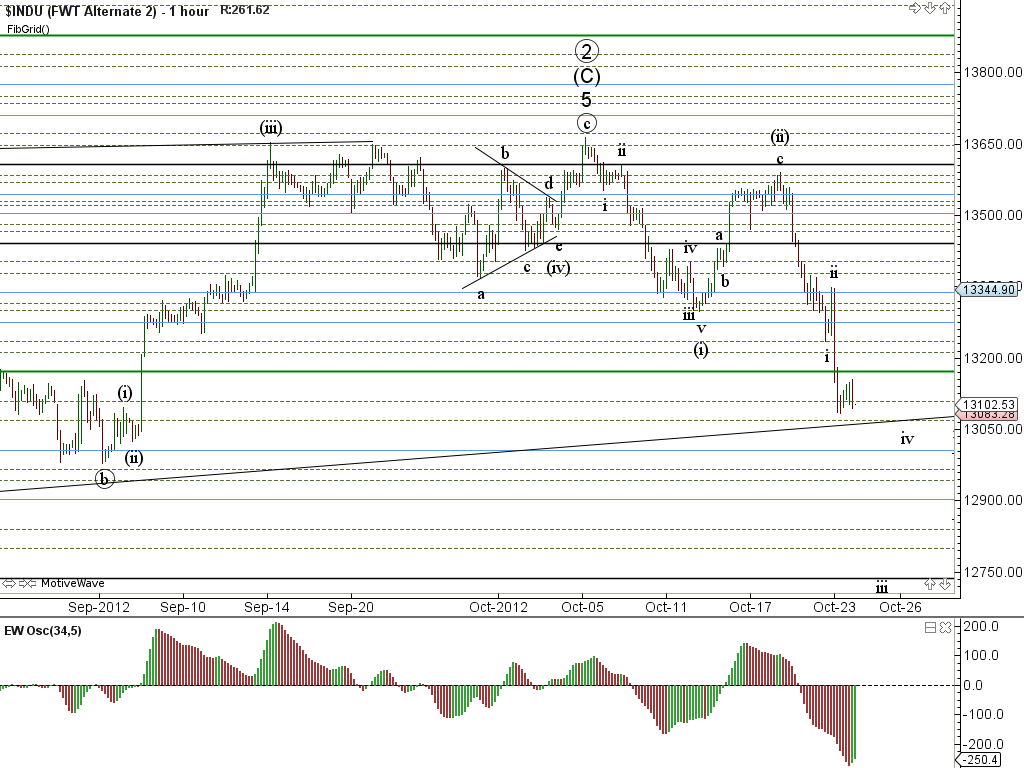Select the (C) wave label

pyautogui.click(x=587, y=76)
